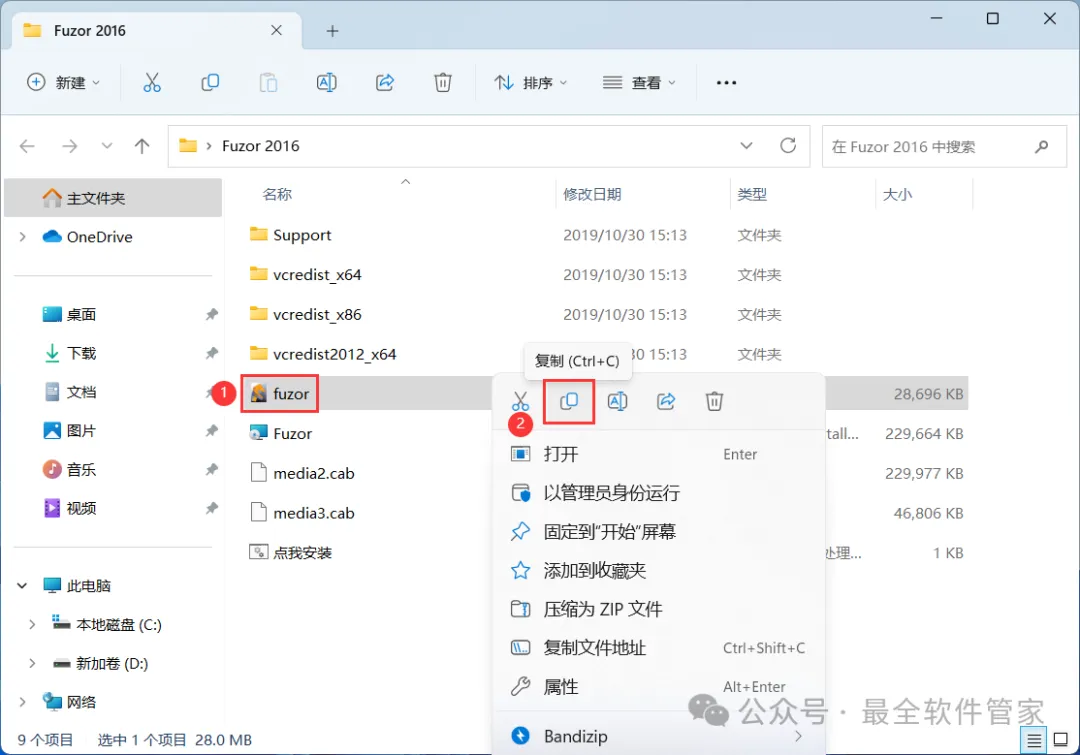Click the Cut scissors in the context menu
Viewport: 1080px width, 755px height.
(x=521, y=401)
